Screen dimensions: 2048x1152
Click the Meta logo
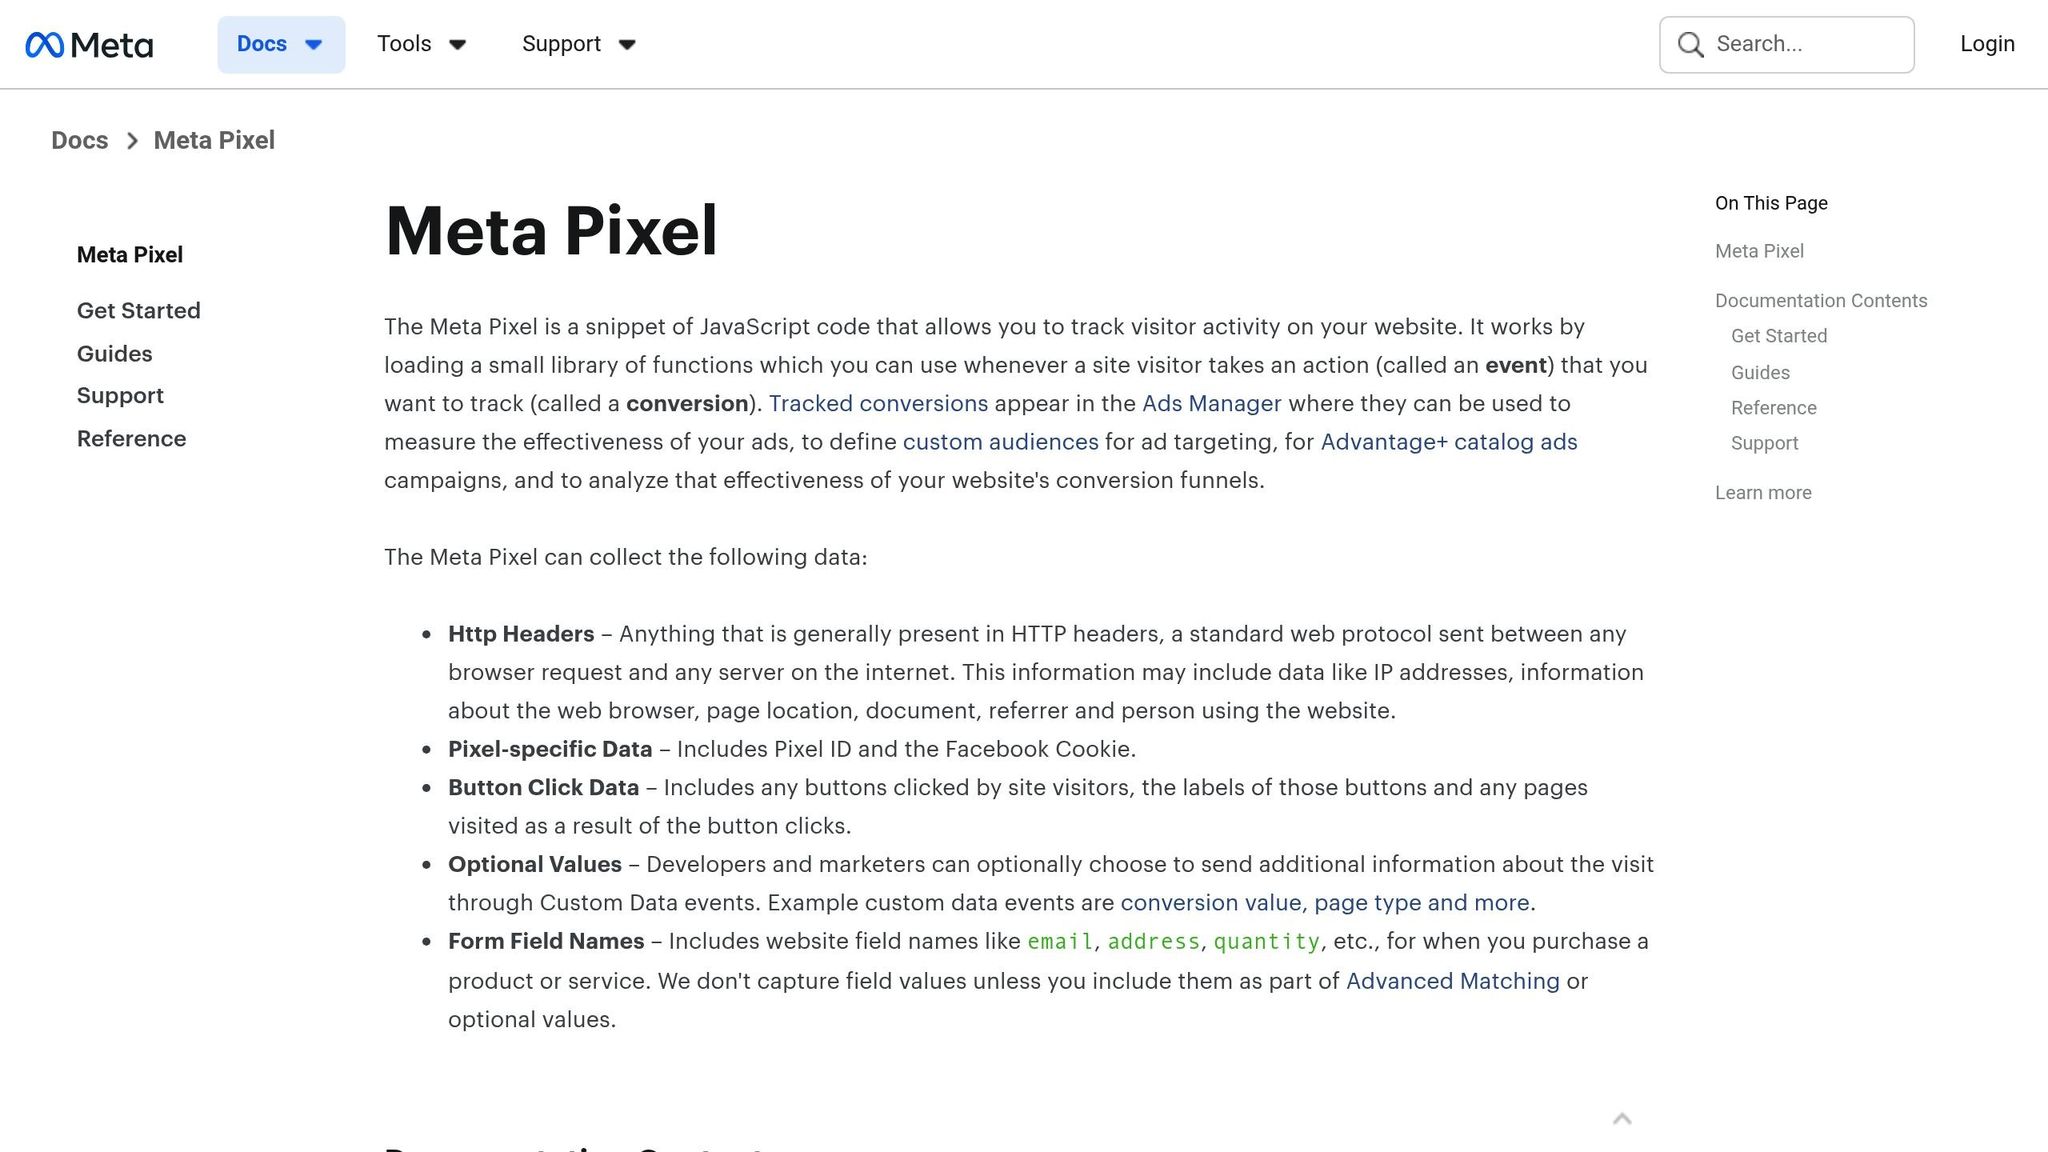click(90, 44)
